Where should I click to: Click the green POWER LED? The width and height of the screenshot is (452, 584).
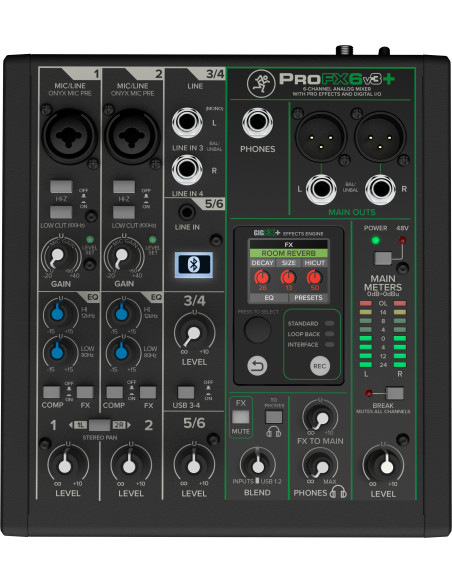coord(376,240)
